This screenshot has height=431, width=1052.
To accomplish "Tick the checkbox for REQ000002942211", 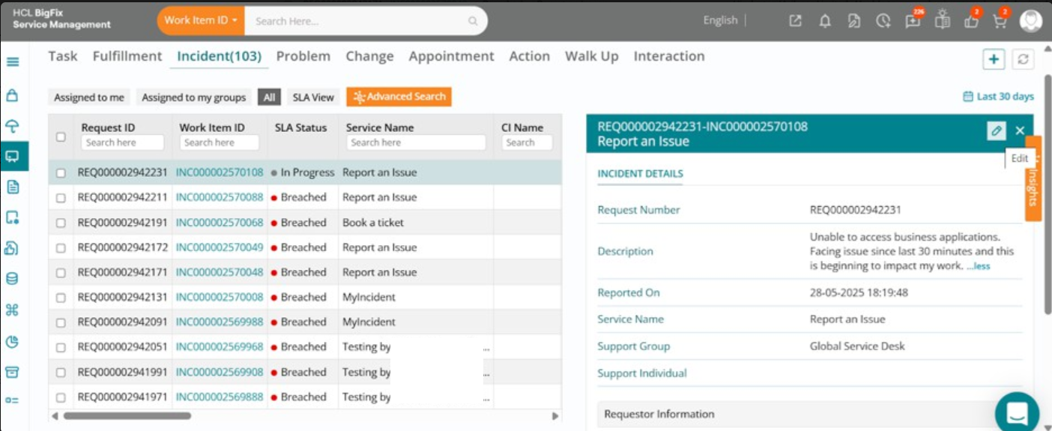I will (x=61, y=198).
